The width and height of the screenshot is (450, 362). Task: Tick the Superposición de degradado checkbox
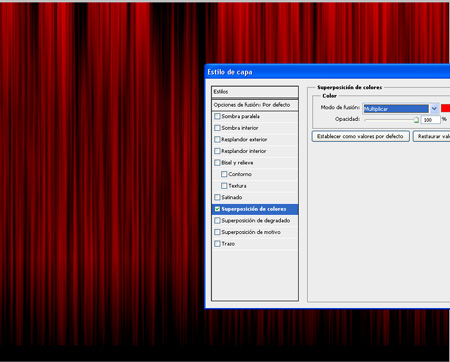pyautogui.click(x=217, y=220)
